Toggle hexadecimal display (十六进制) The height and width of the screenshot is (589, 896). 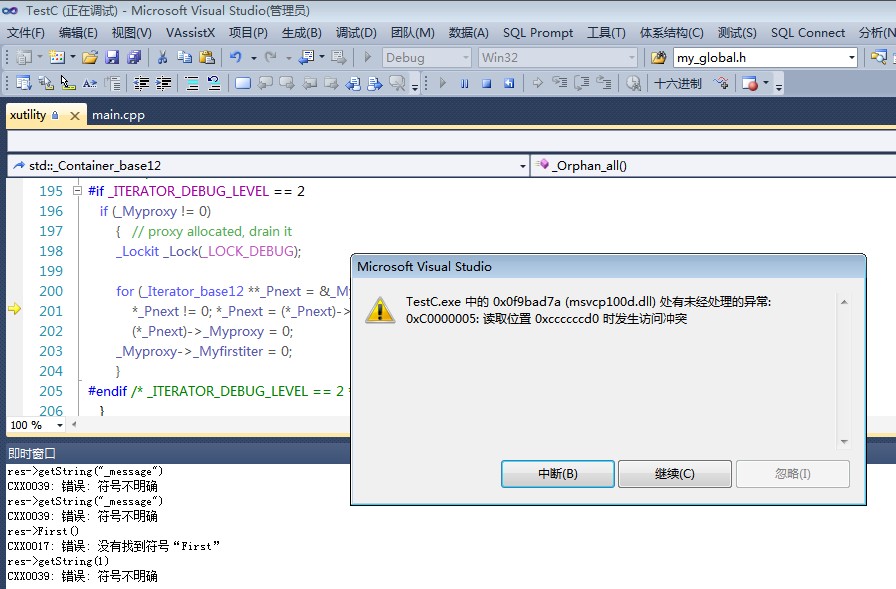point(678,83)
